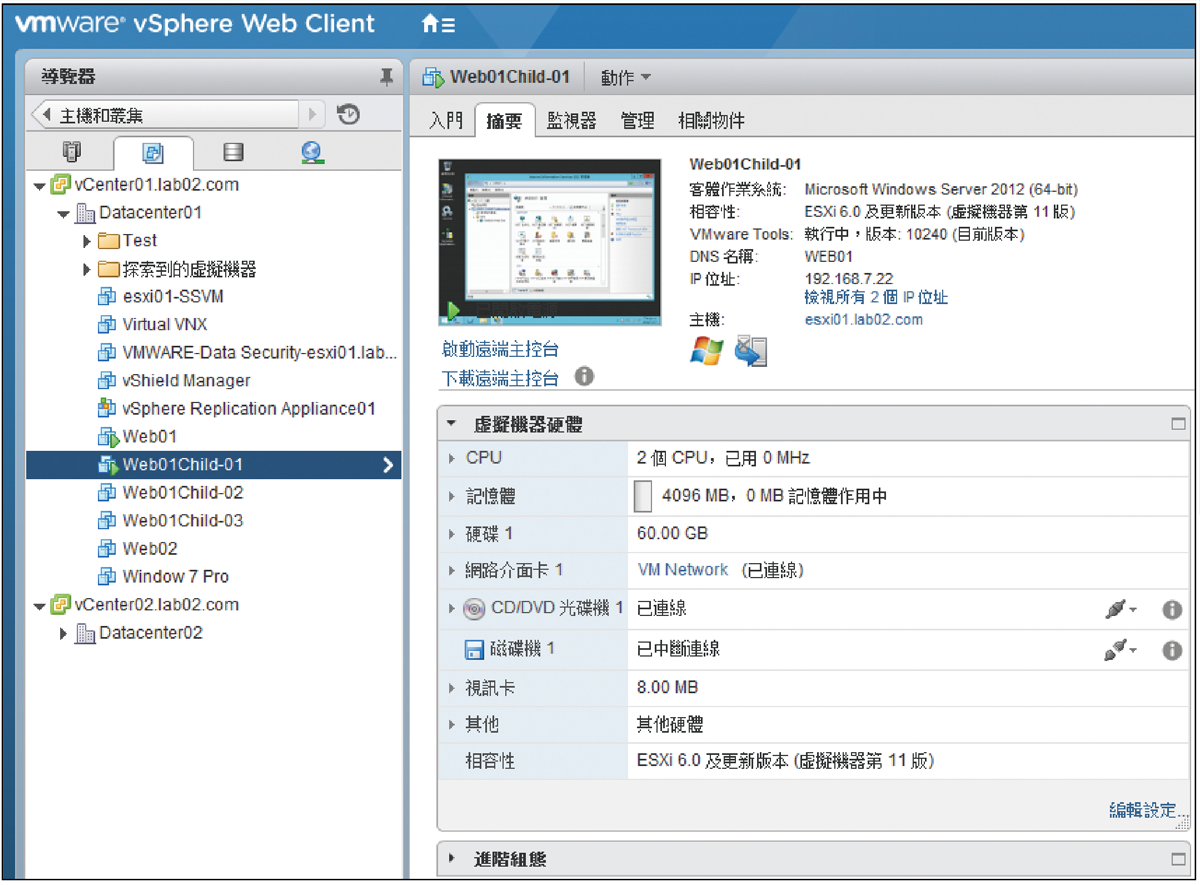
Task: Select VMWARE-Data Security-esxi01 in the tree
Action: [x=260, y=353]
